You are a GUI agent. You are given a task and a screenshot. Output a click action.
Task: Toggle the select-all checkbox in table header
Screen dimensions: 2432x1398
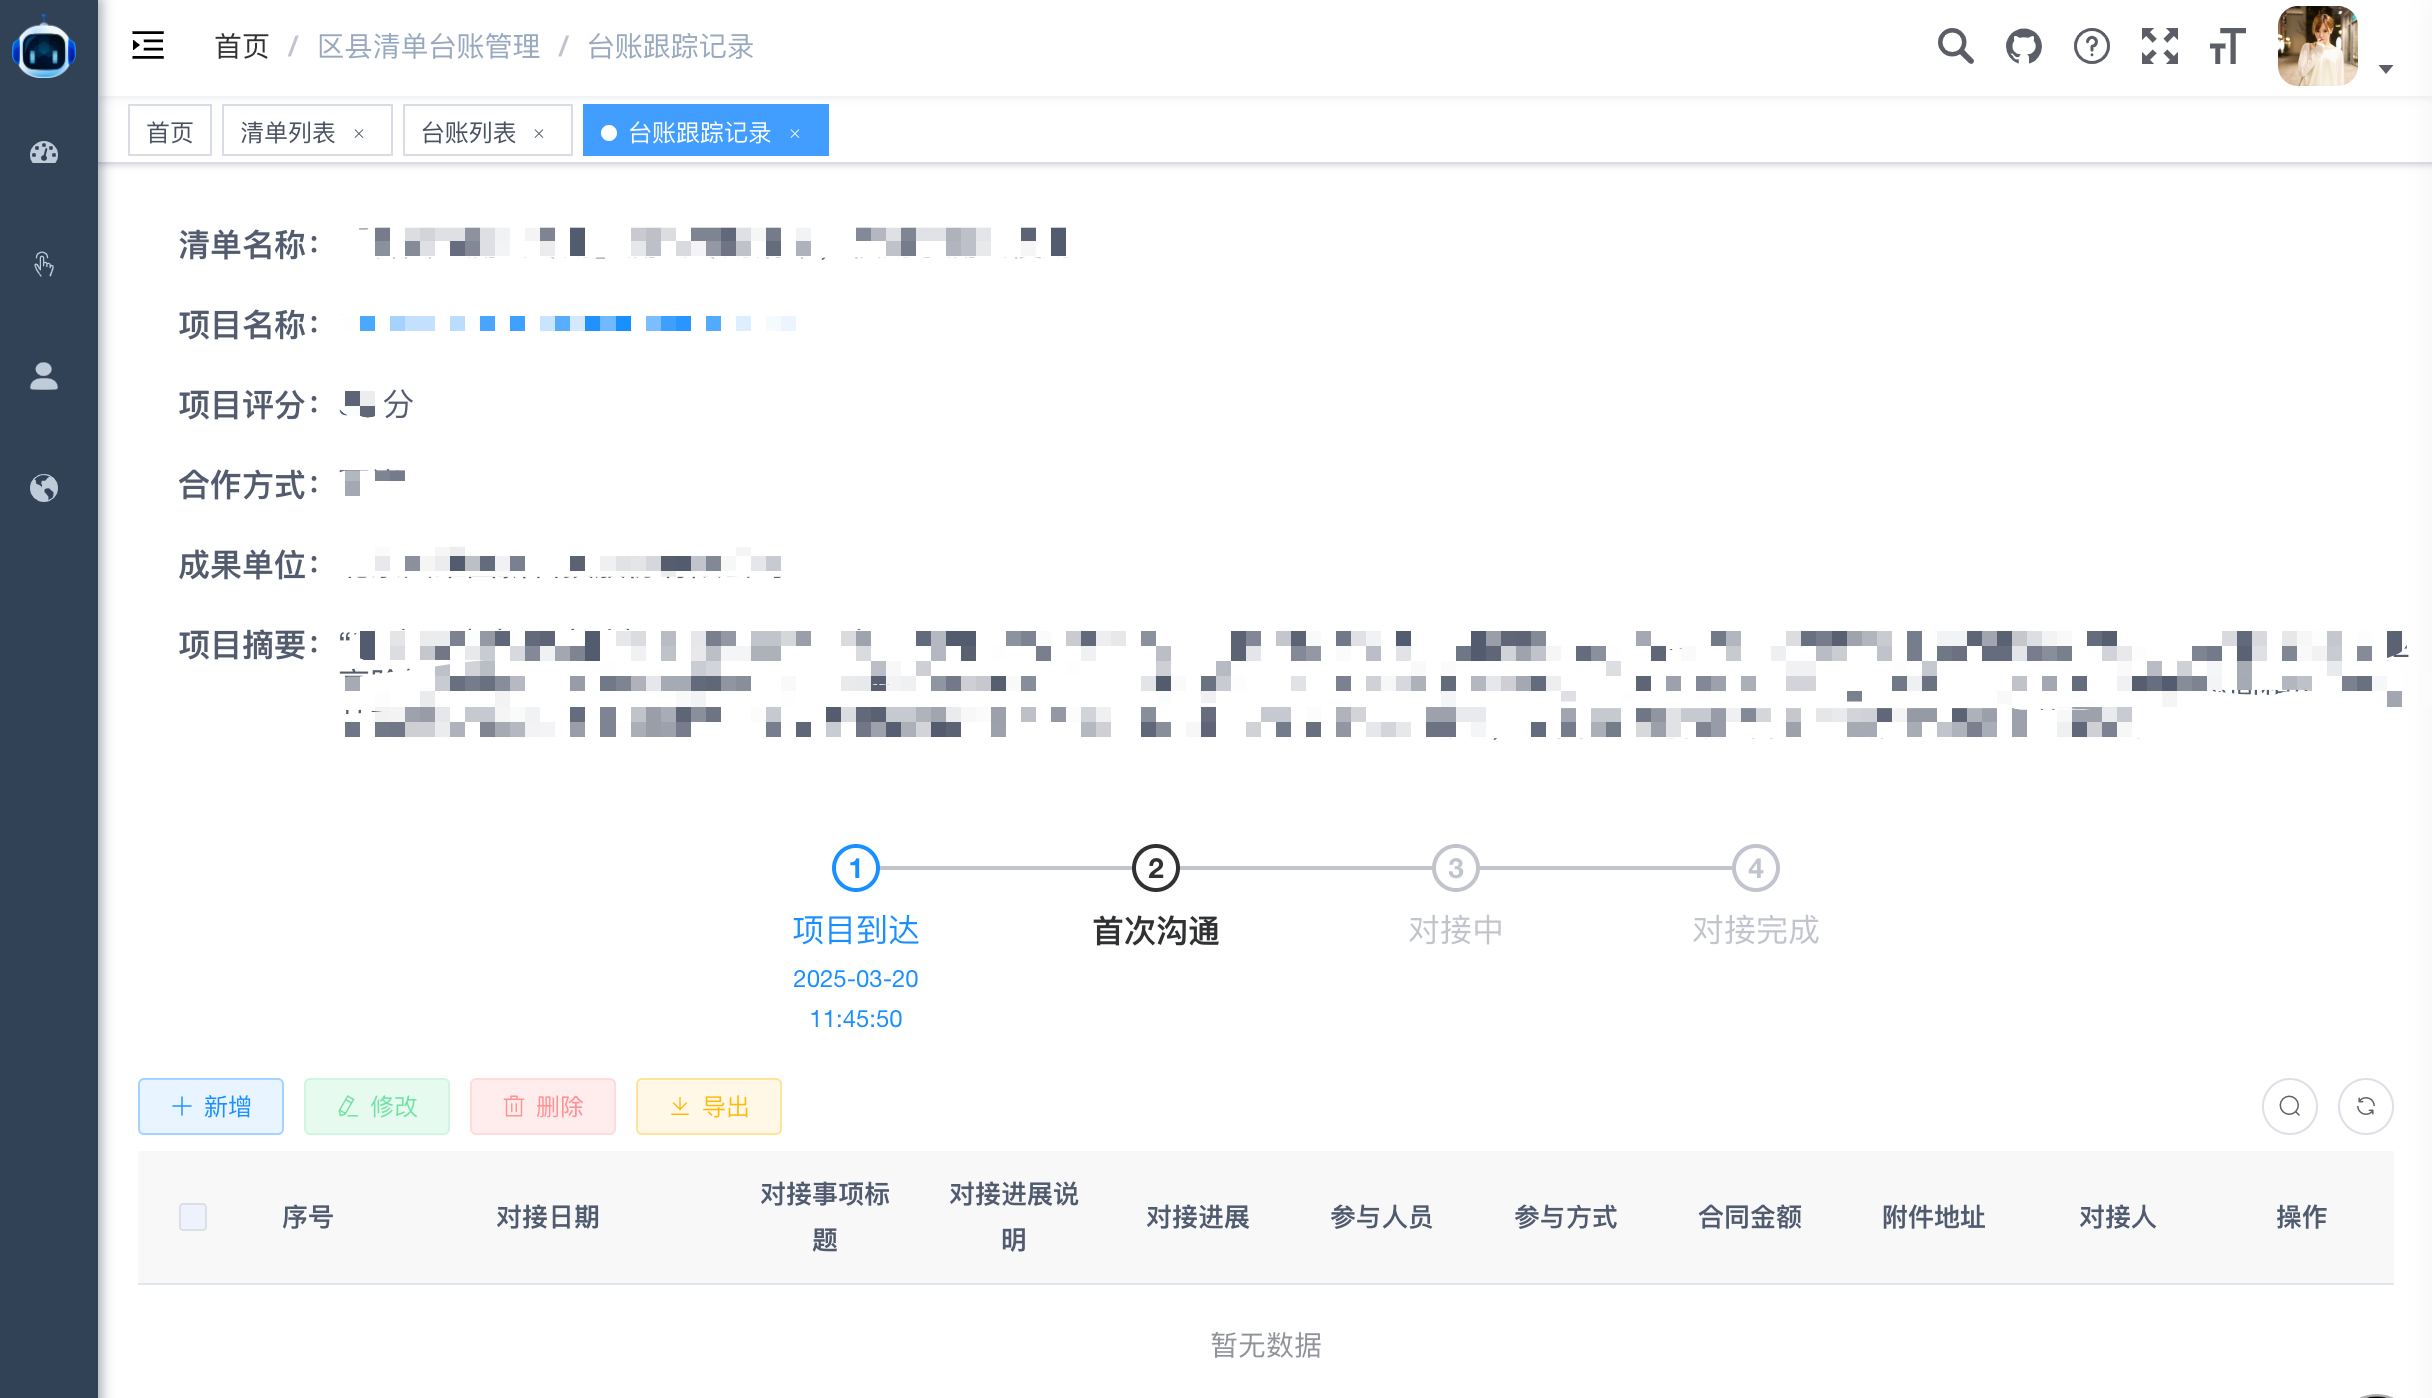tap(193, 1217)
